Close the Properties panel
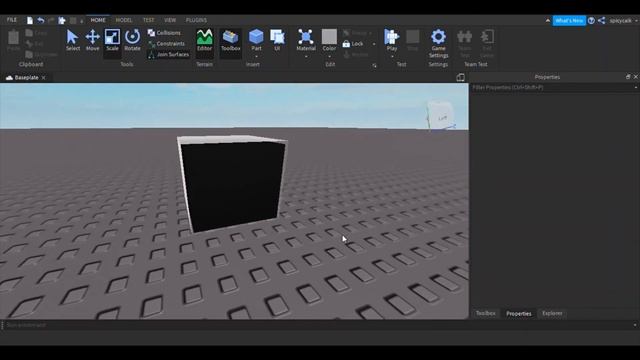Image resolution: width=640 pixels, height=360 pixels. (636, 77)
